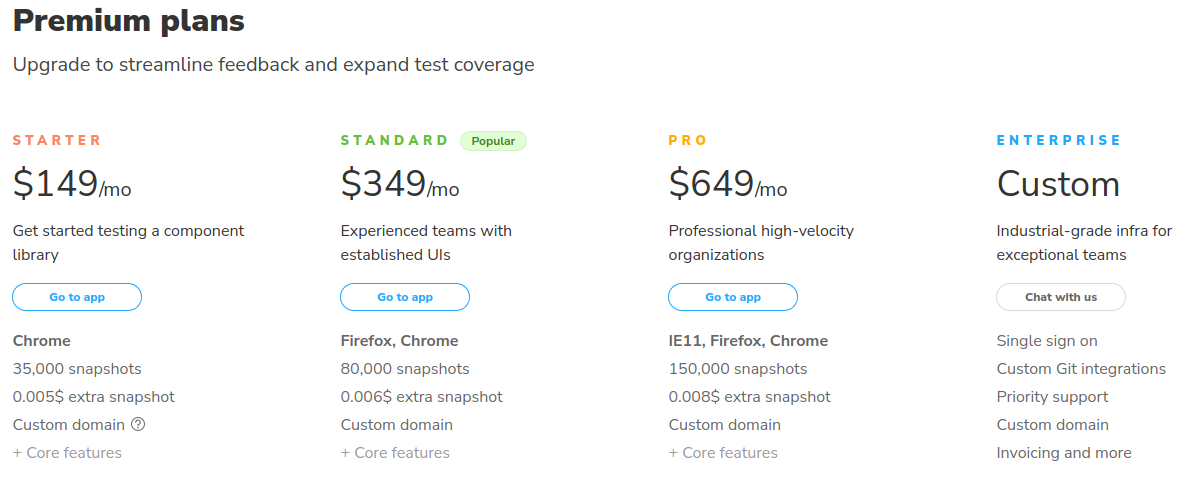
Task: Click the Popular badge on Standard
Action: [x=493, y=141]
